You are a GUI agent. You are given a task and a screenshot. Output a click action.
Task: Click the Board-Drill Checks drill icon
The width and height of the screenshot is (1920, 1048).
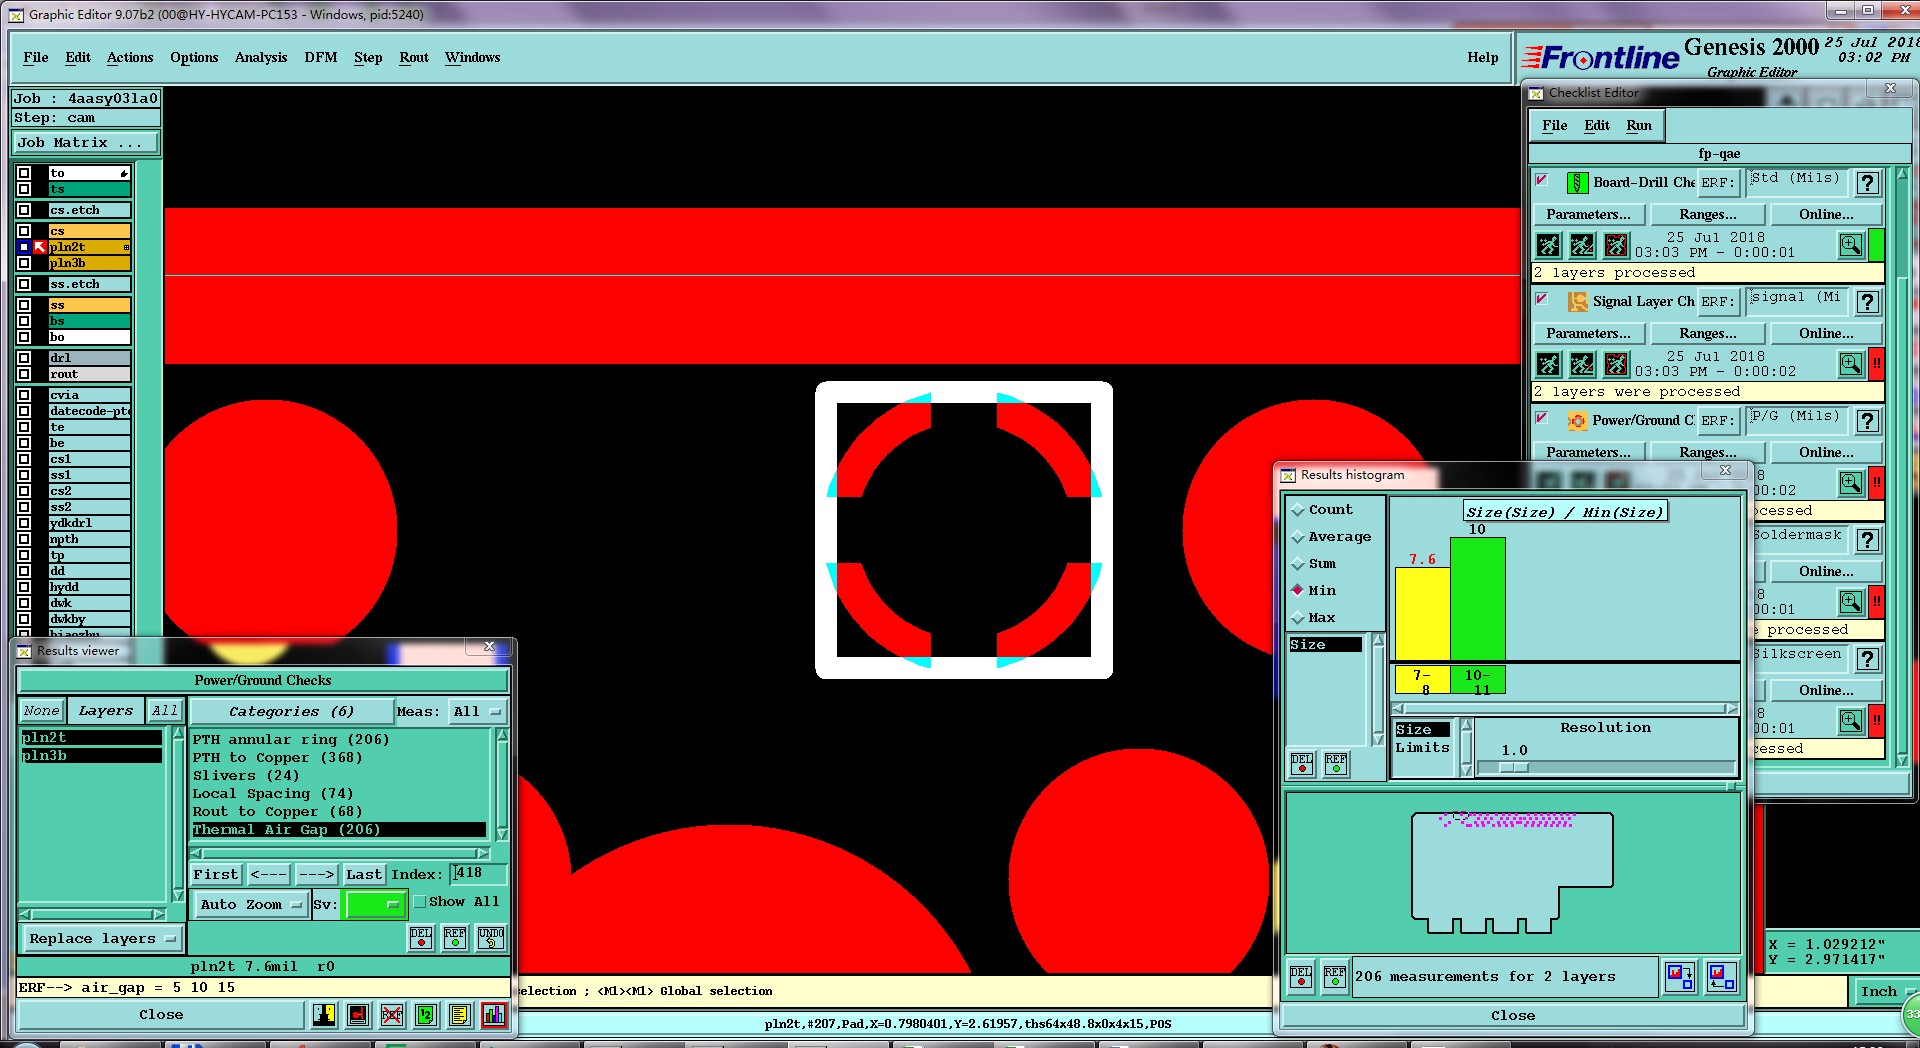point(1577,183)
